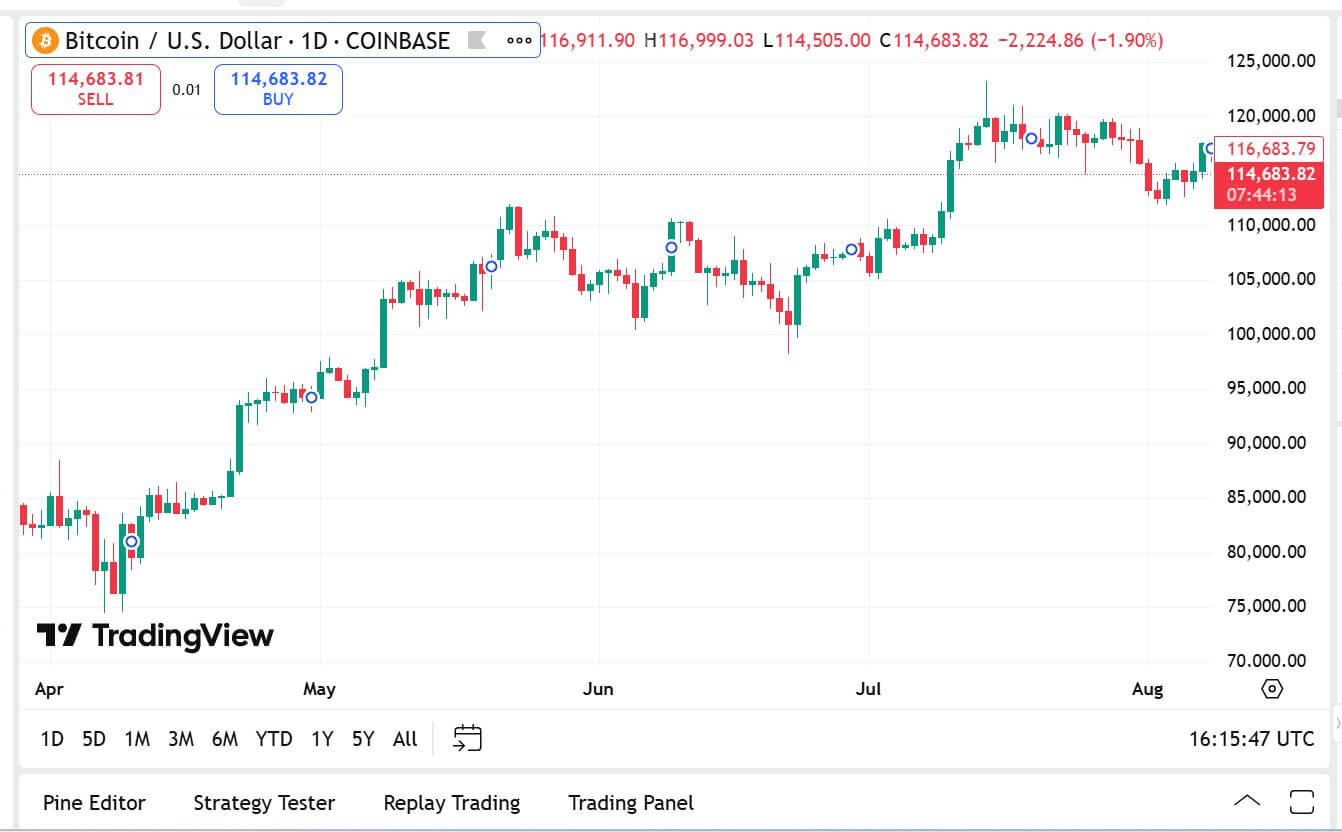This screenshot has width=1342, height=832.
Task: Open the Go to date calendar icon
Action: 466,738
